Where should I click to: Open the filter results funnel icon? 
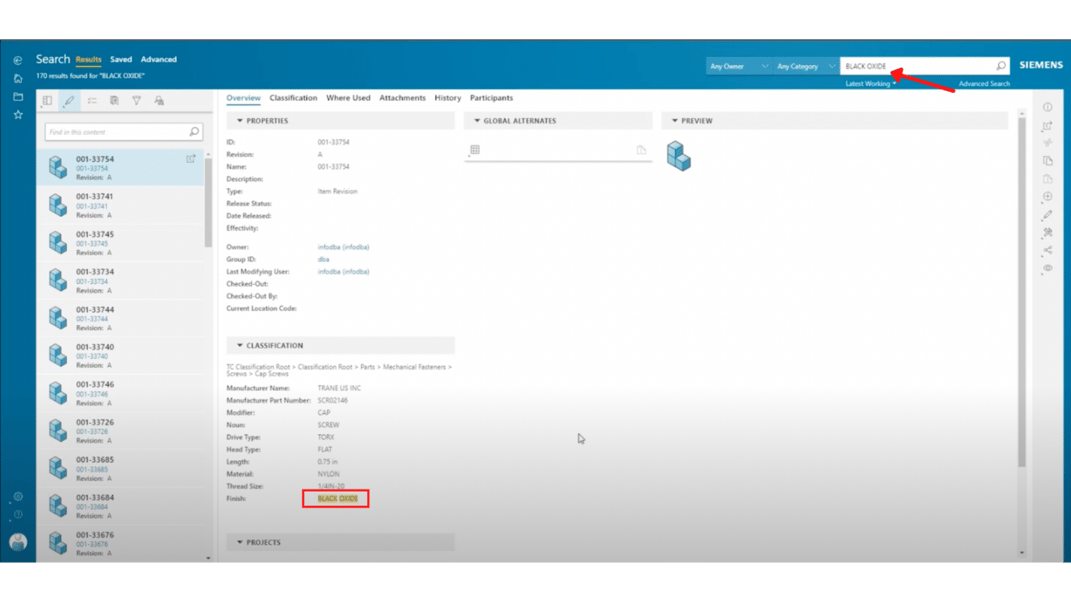click(137, 100)
